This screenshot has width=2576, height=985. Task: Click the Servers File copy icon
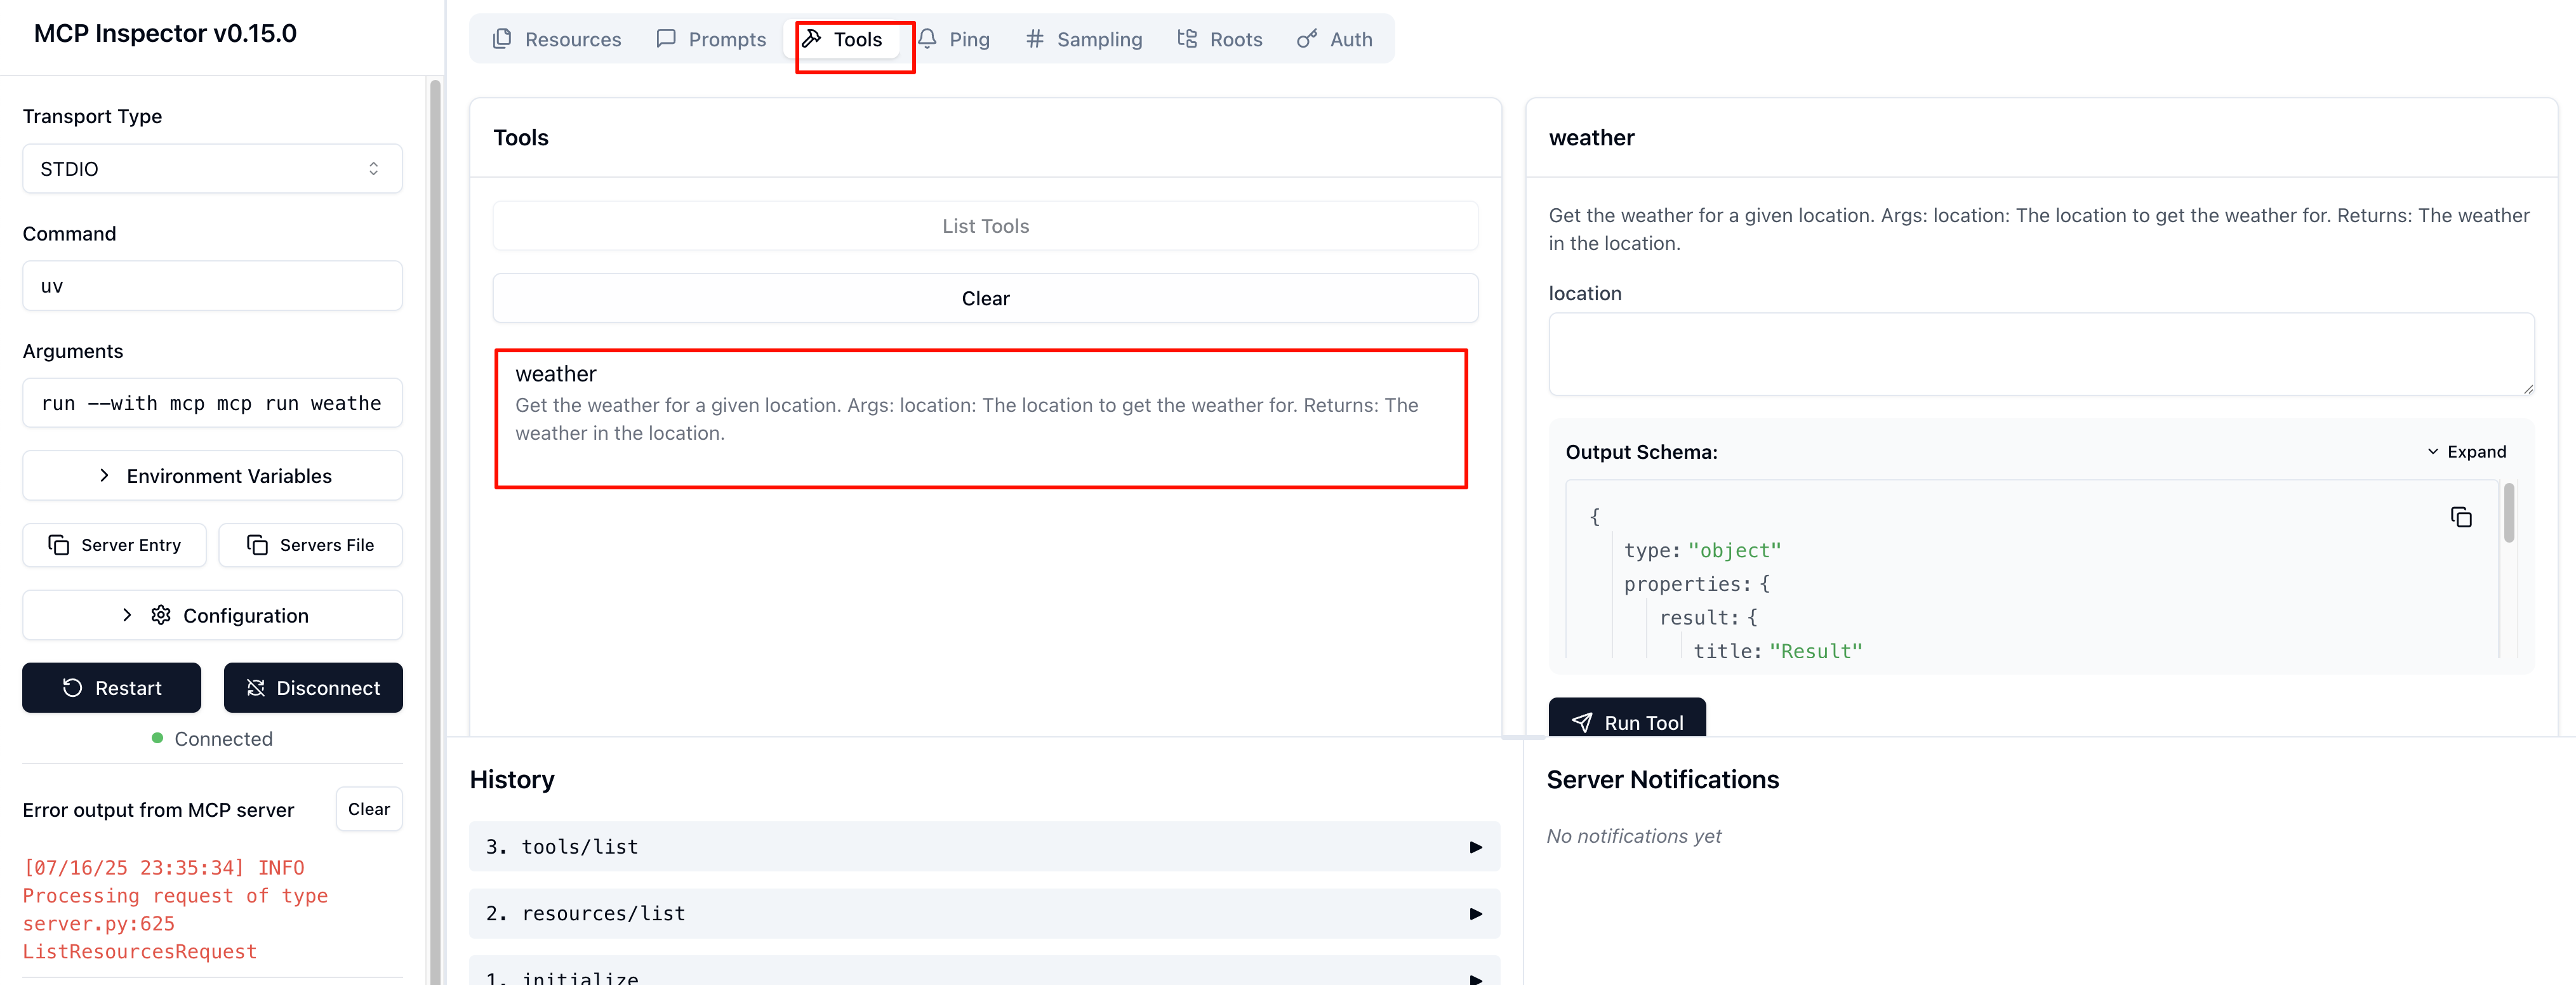(x=258, y=545)
